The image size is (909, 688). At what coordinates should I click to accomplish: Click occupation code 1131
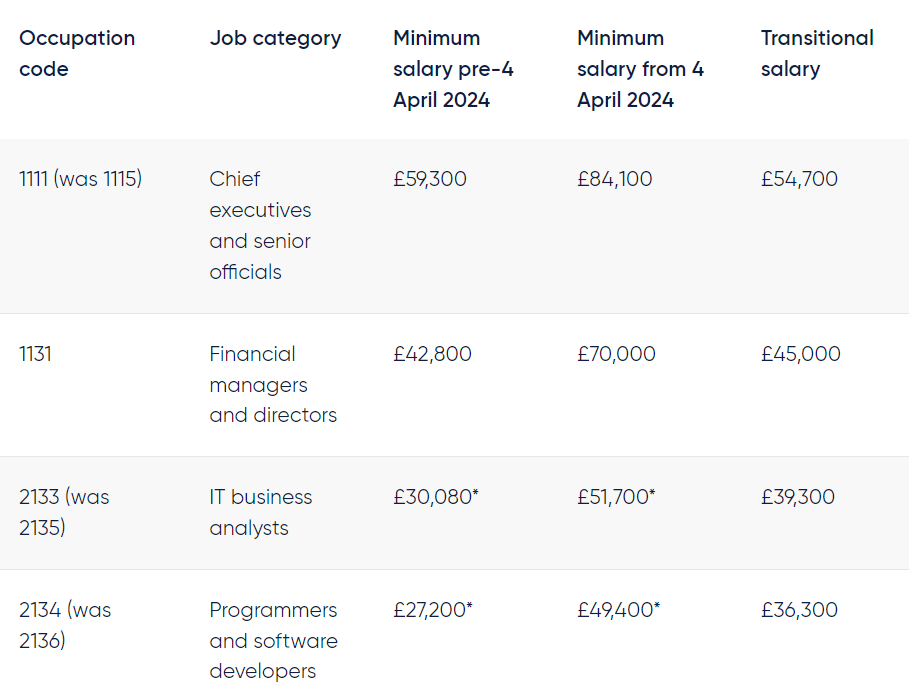pyautogui.click(x=35, y=354)
